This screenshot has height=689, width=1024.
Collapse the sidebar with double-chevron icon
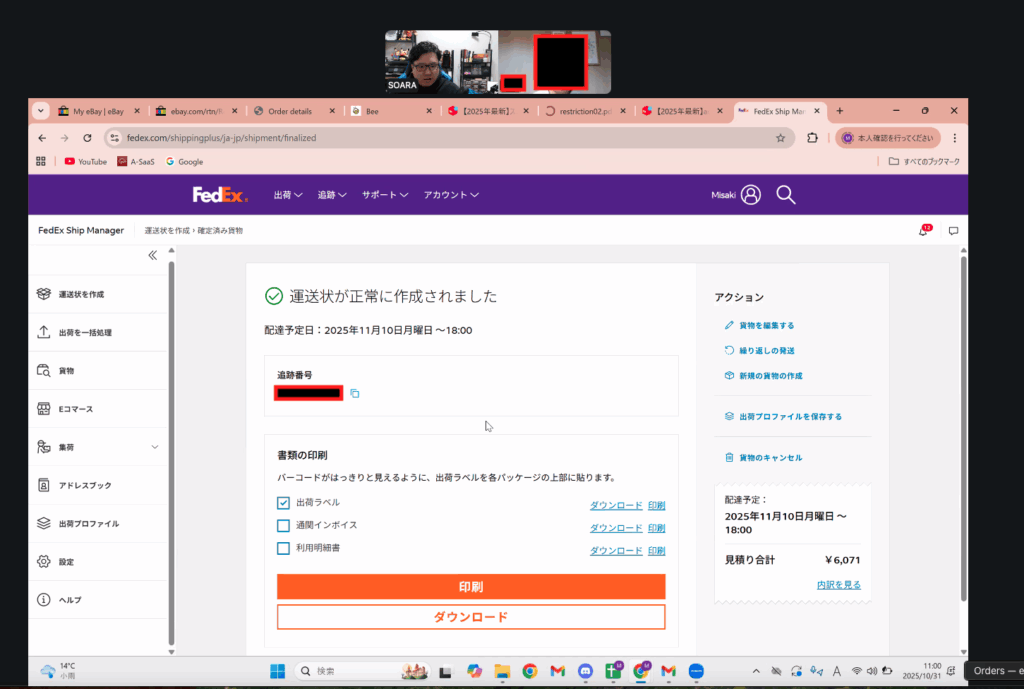coord(153,255)
